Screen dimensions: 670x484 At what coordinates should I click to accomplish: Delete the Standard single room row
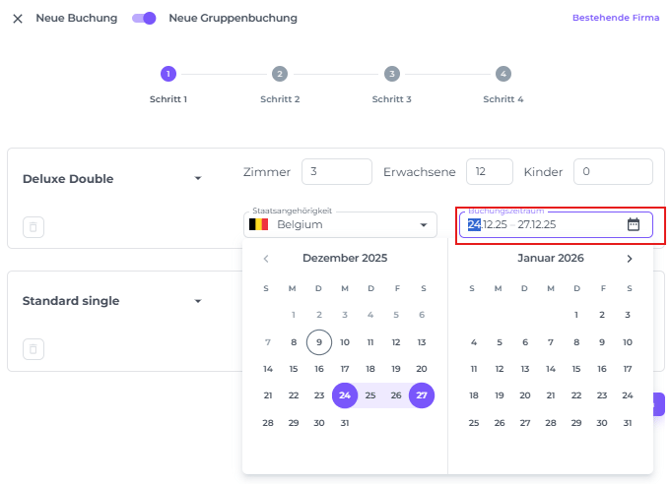33,349
